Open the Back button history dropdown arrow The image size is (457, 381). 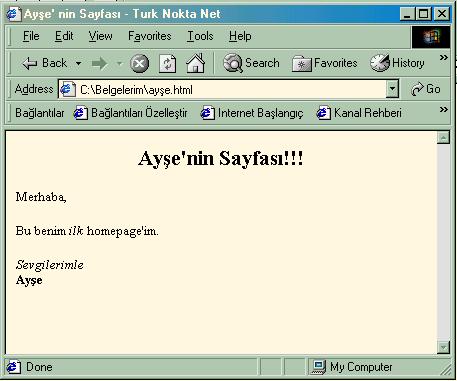(x=78, y=63)
